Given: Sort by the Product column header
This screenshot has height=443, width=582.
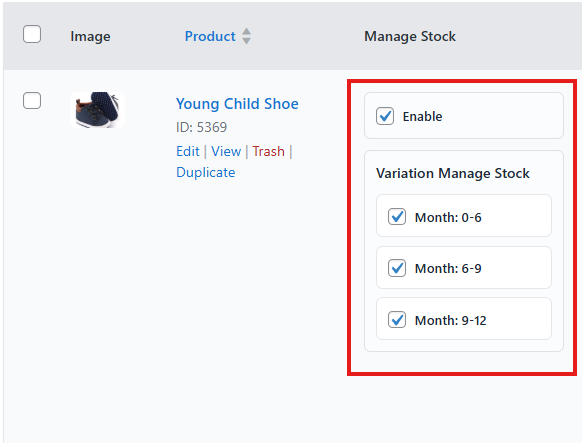Looking at the screenshot, I should coord(210,36).
